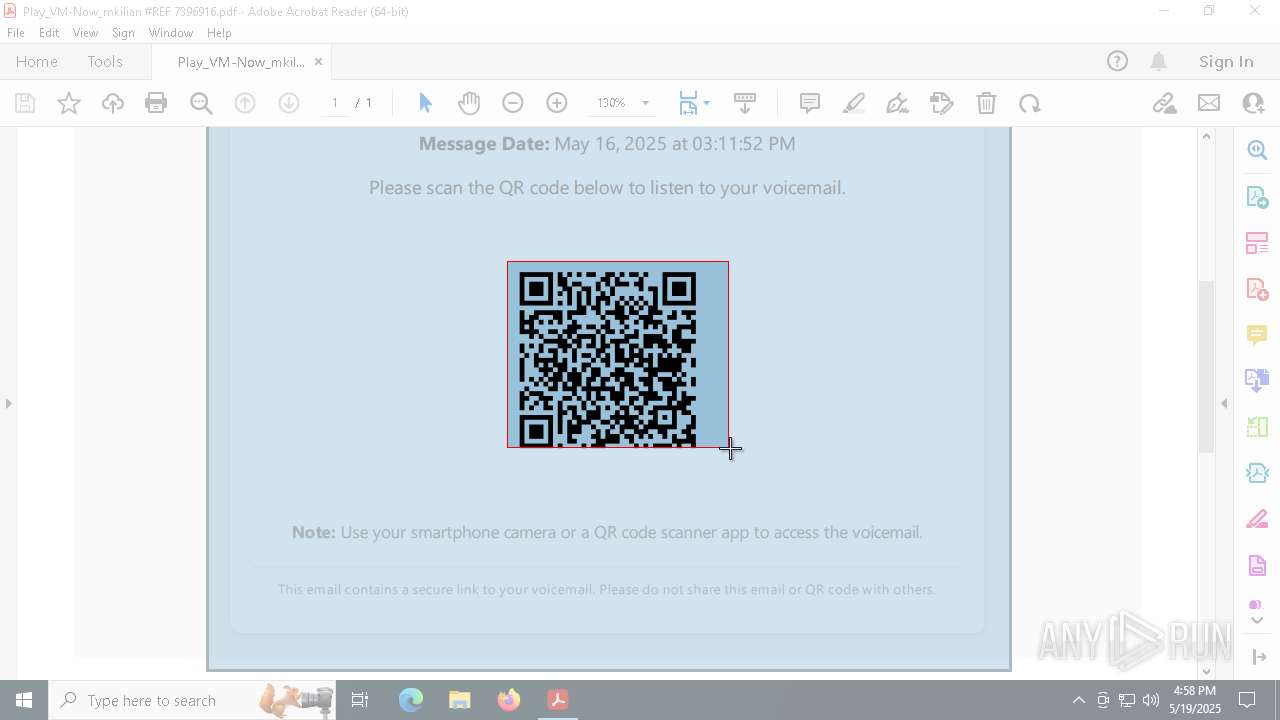
Task: Open the find text magnifier
Action: coord(201,103)
